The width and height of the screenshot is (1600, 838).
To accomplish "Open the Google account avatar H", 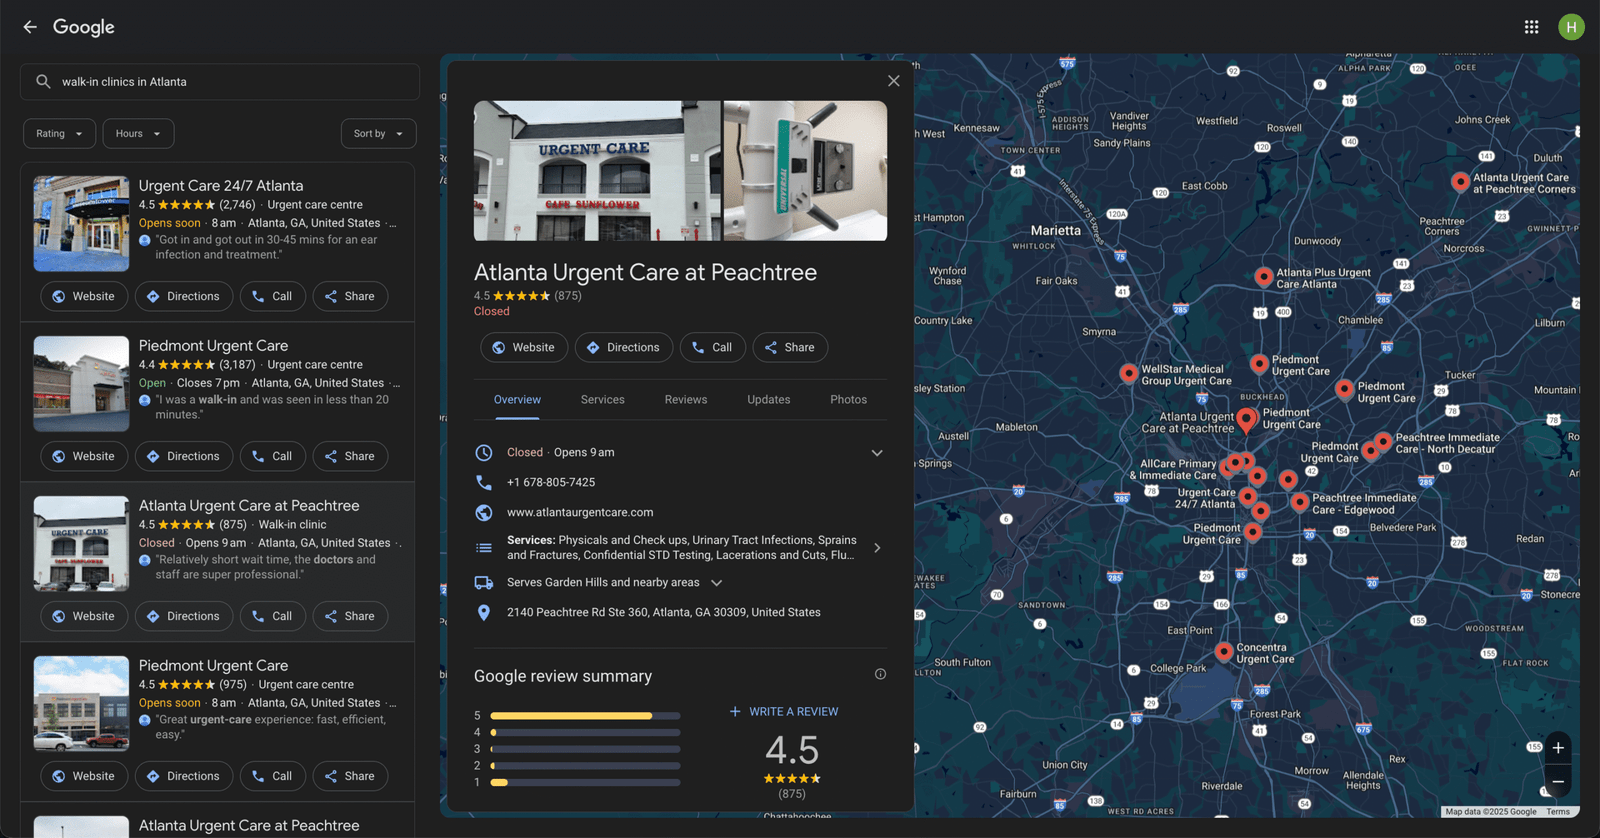I will (x=1571, y=27).
